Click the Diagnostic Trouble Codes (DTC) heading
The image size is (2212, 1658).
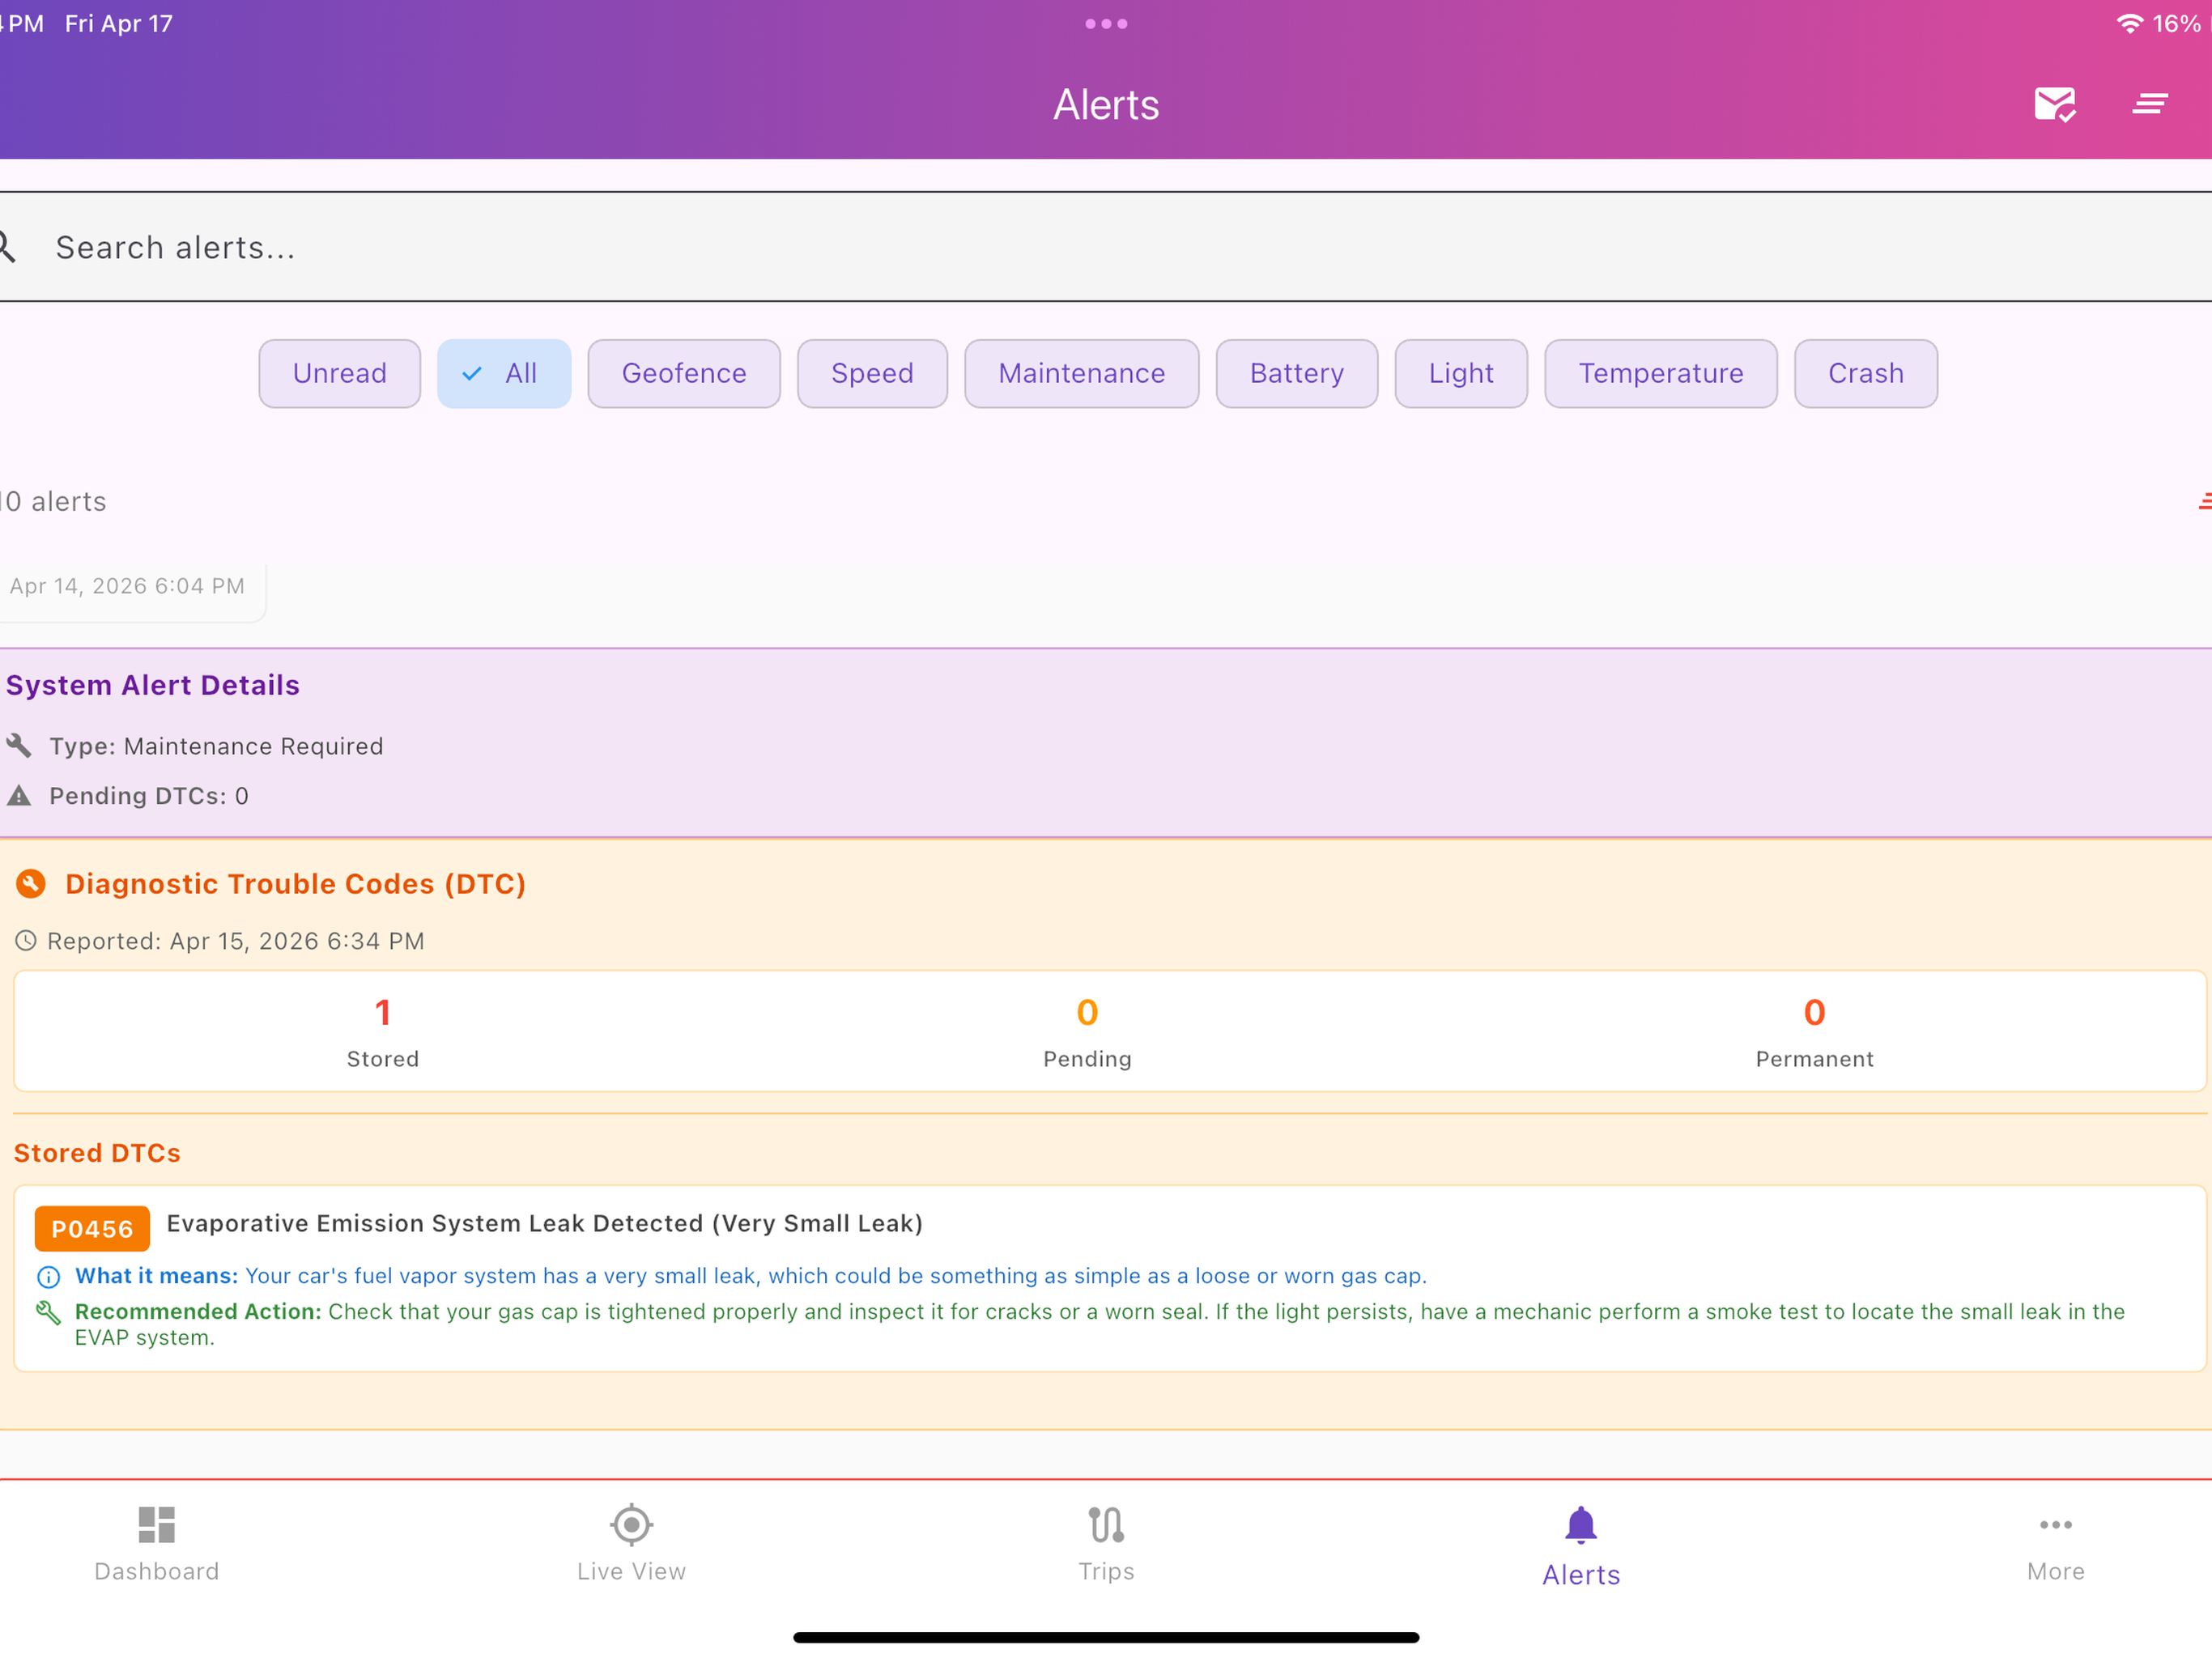click(295, 884)
